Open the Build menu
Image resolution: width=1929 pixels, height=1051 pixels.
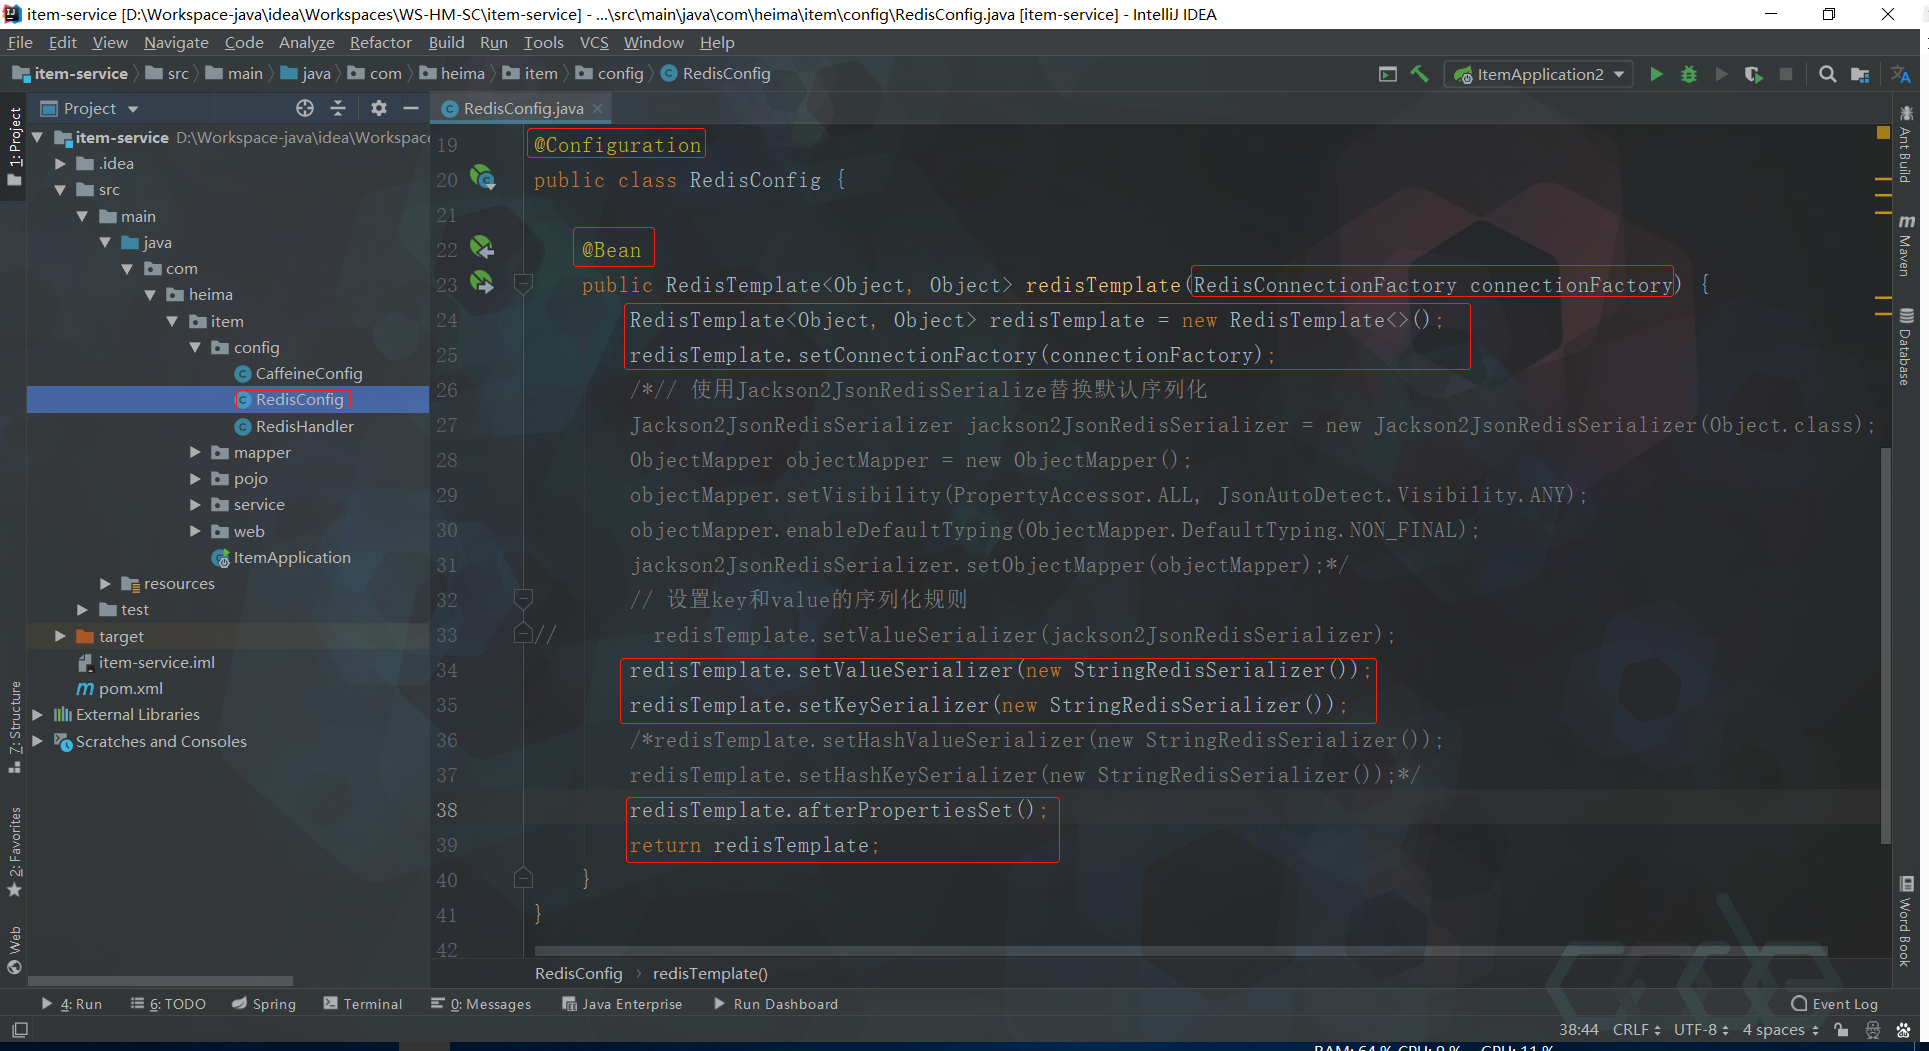446,42
